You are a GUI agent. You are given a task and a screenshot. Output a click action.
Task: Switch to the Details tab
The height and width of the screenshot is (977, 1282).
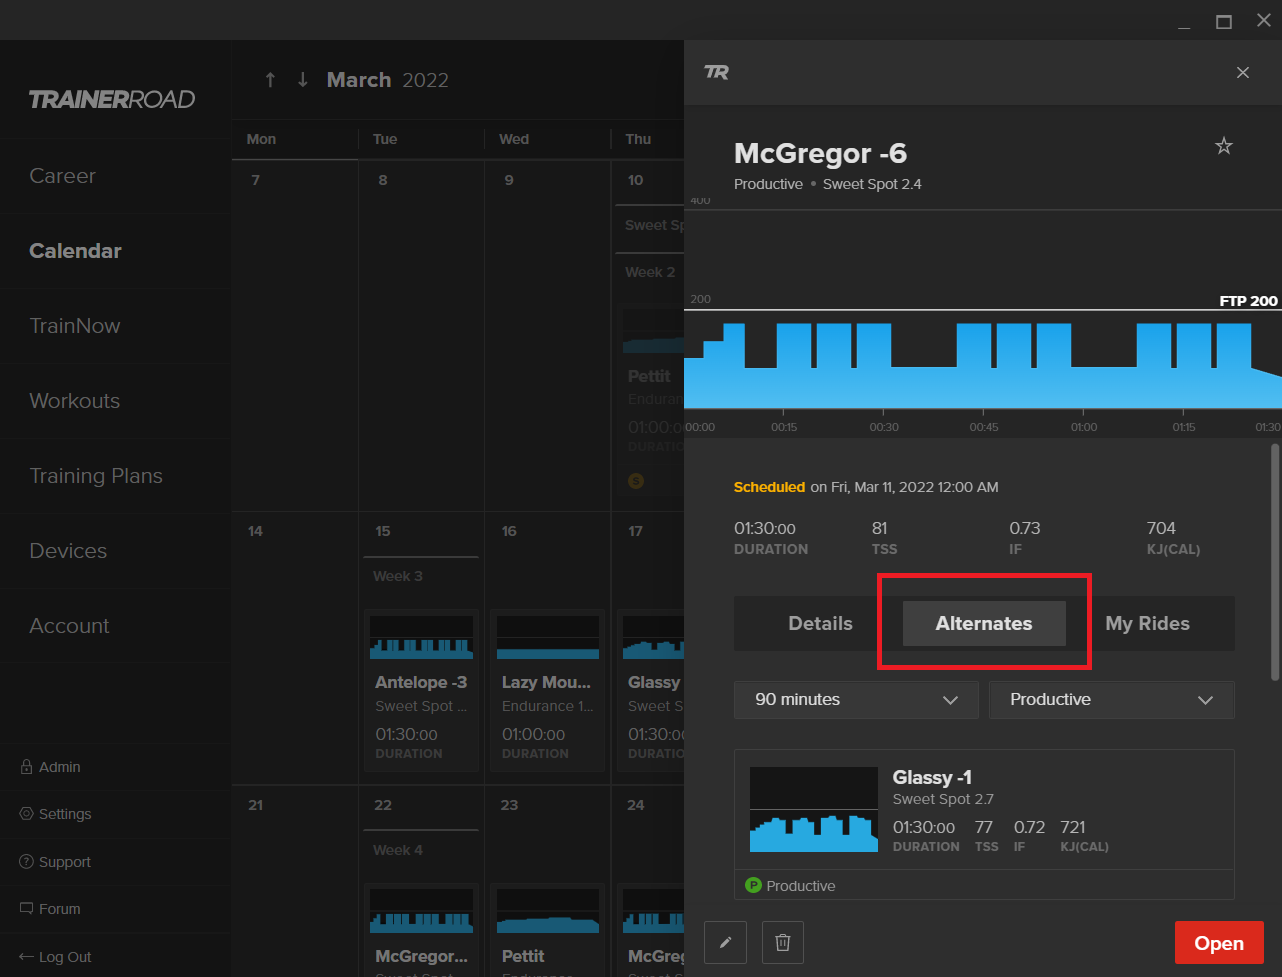pyautogui.click(x=820, y=623)
